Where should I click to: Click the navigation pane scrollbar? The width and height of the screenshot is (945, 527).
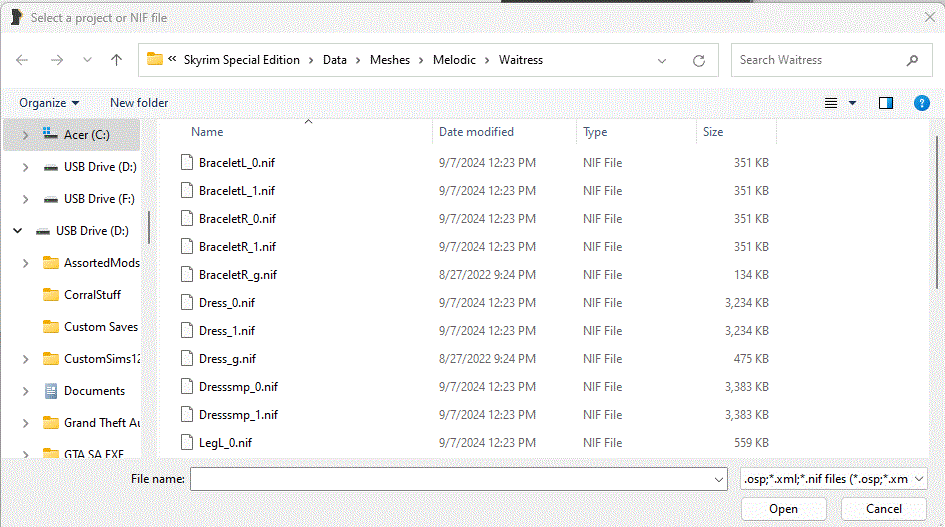click(149, 227)
